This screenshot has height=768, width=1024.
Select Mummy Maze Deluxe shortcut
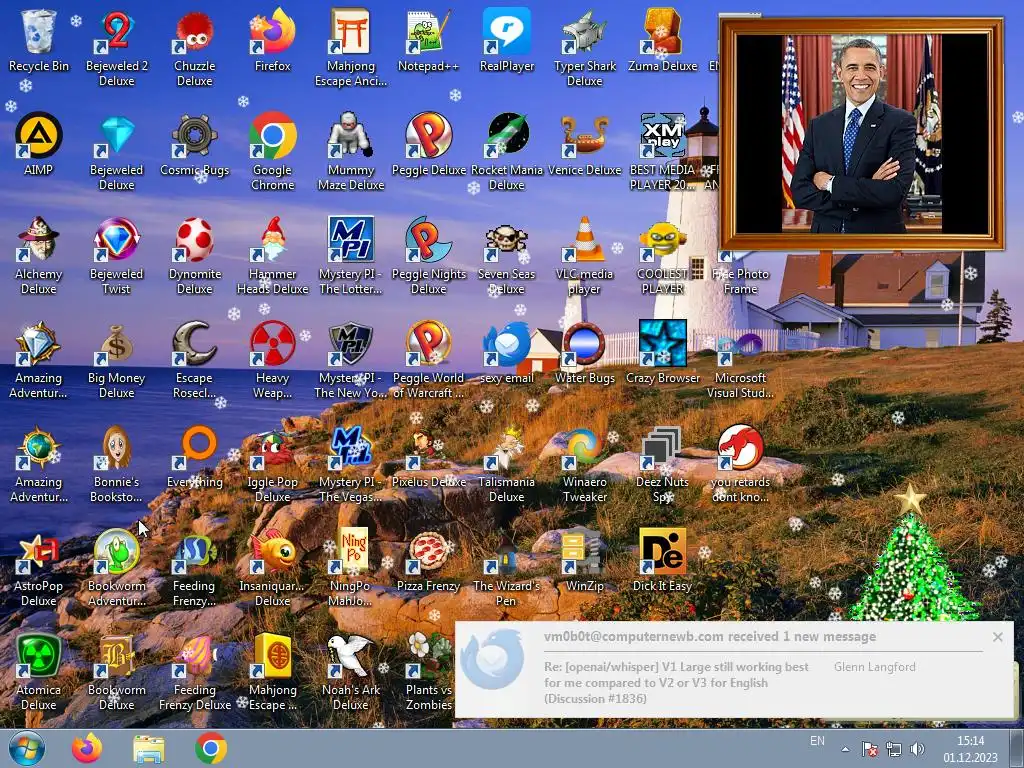pos(351,151)
